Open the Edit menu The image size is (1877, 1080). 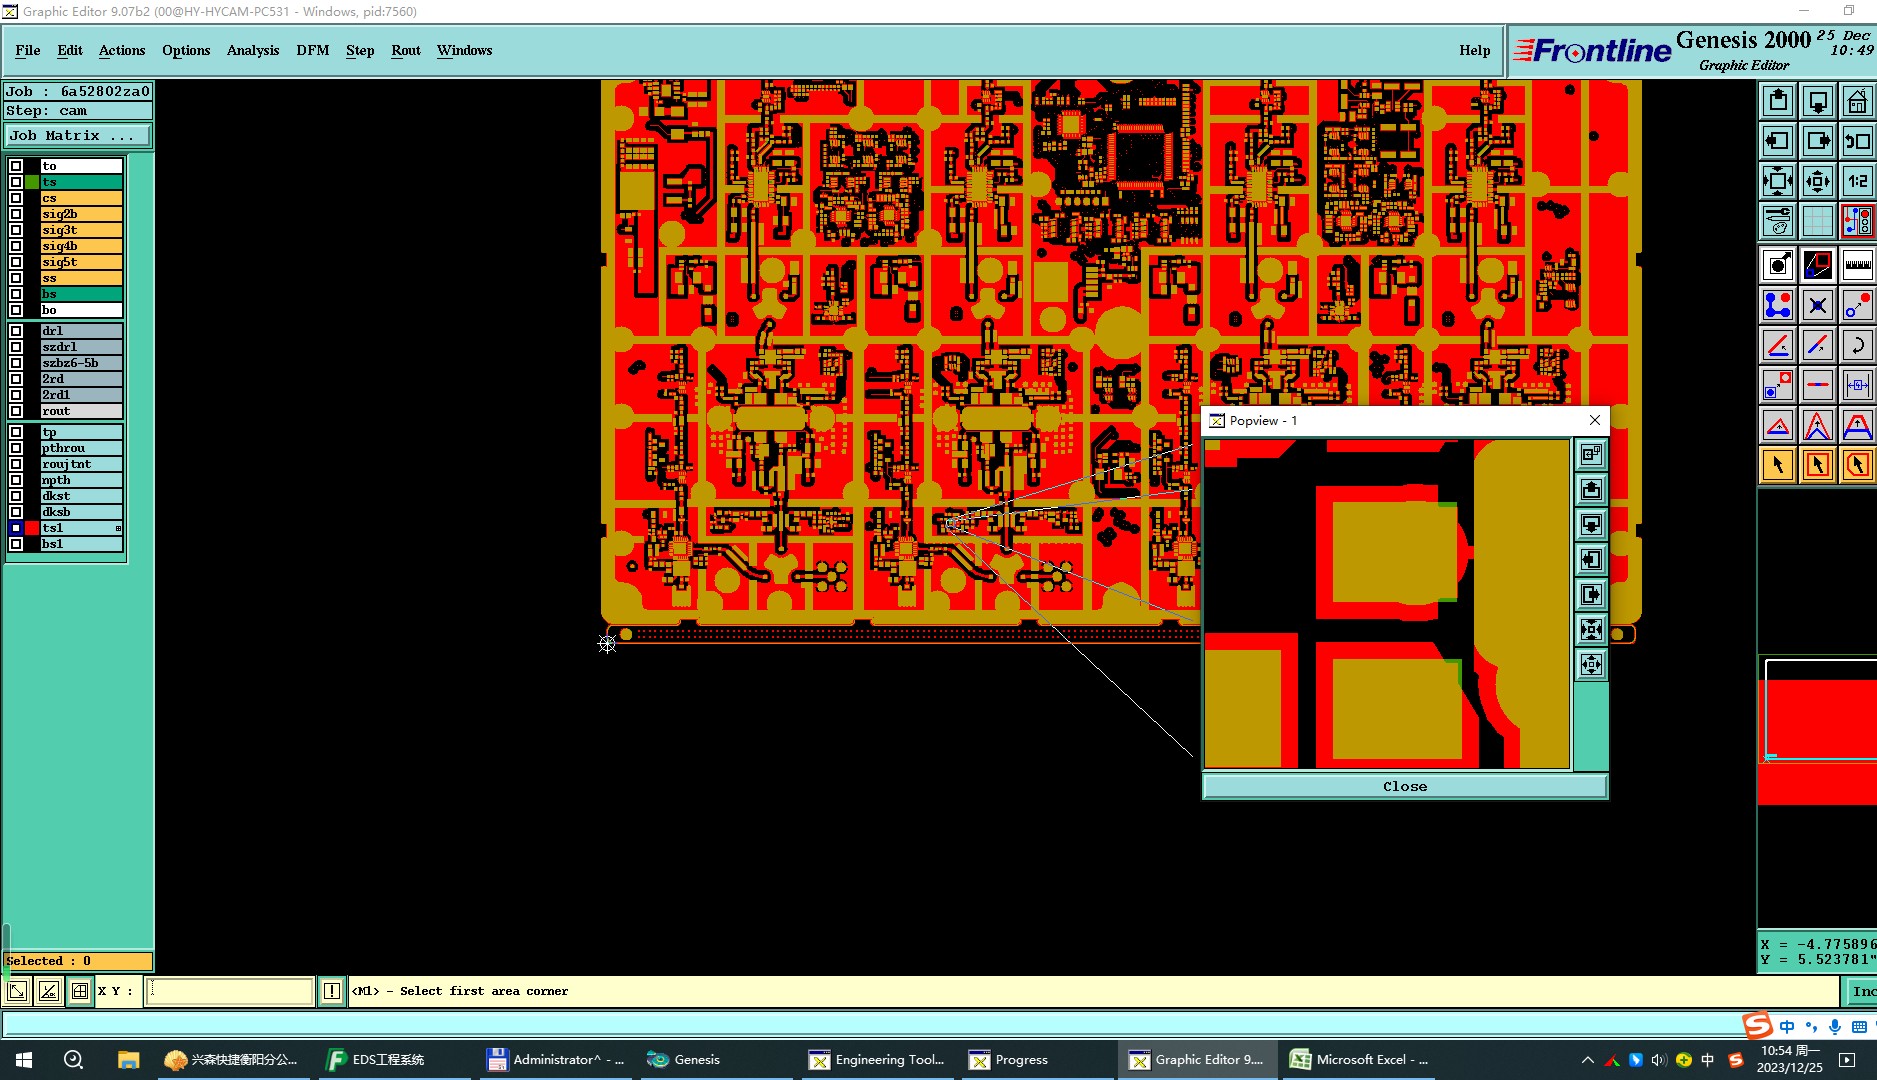(x=70, y=50)
